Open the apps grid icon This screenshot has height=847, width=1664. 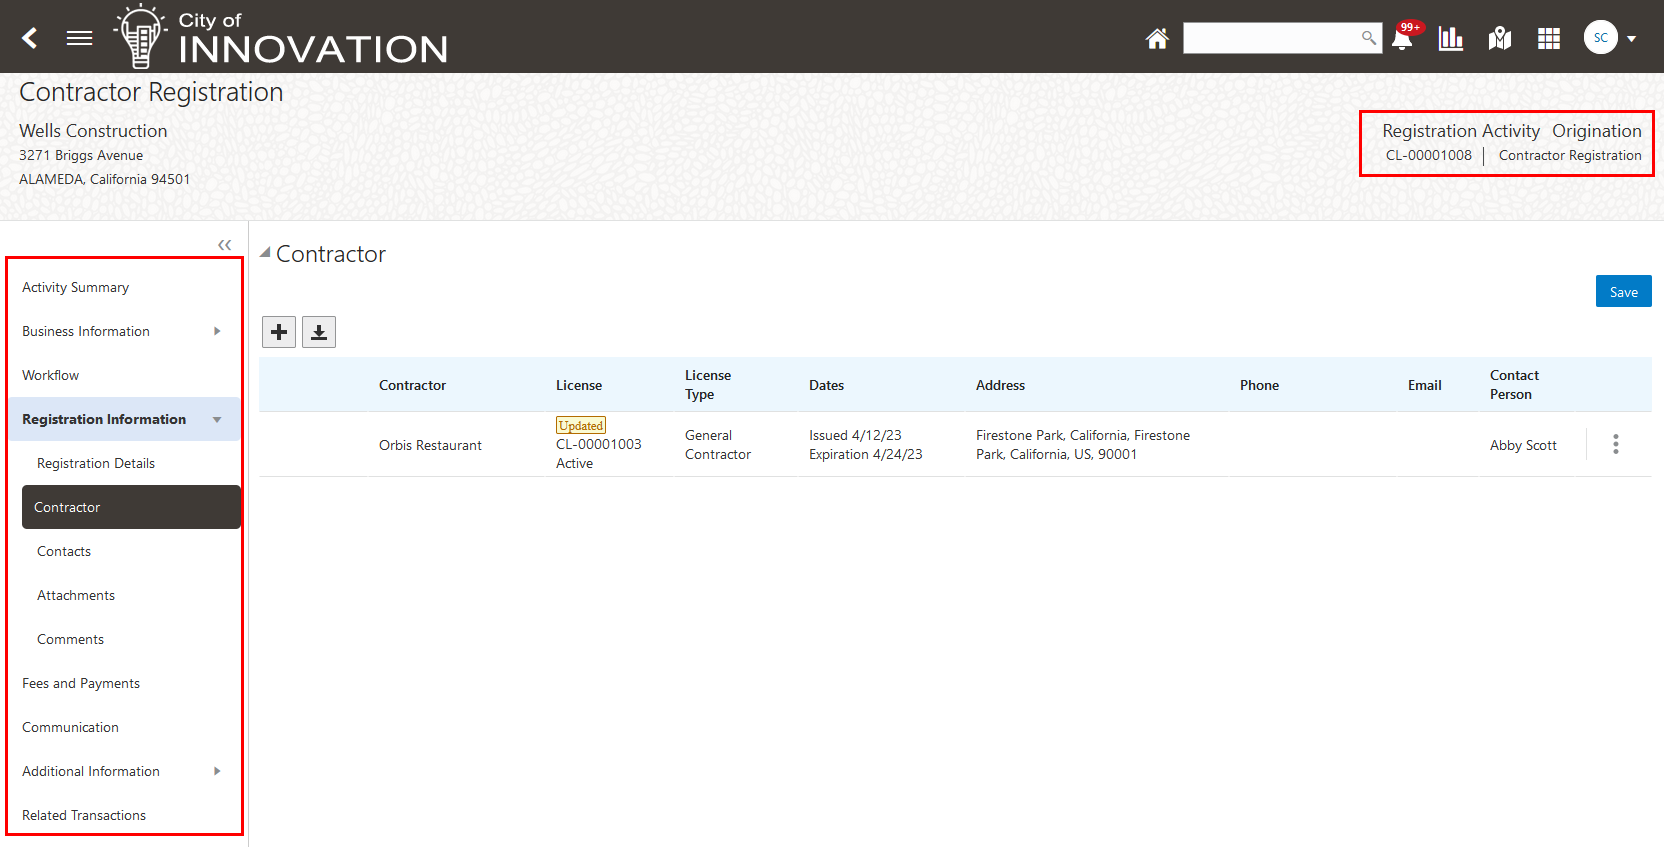pyautogui.click(x=1548, y=38)
